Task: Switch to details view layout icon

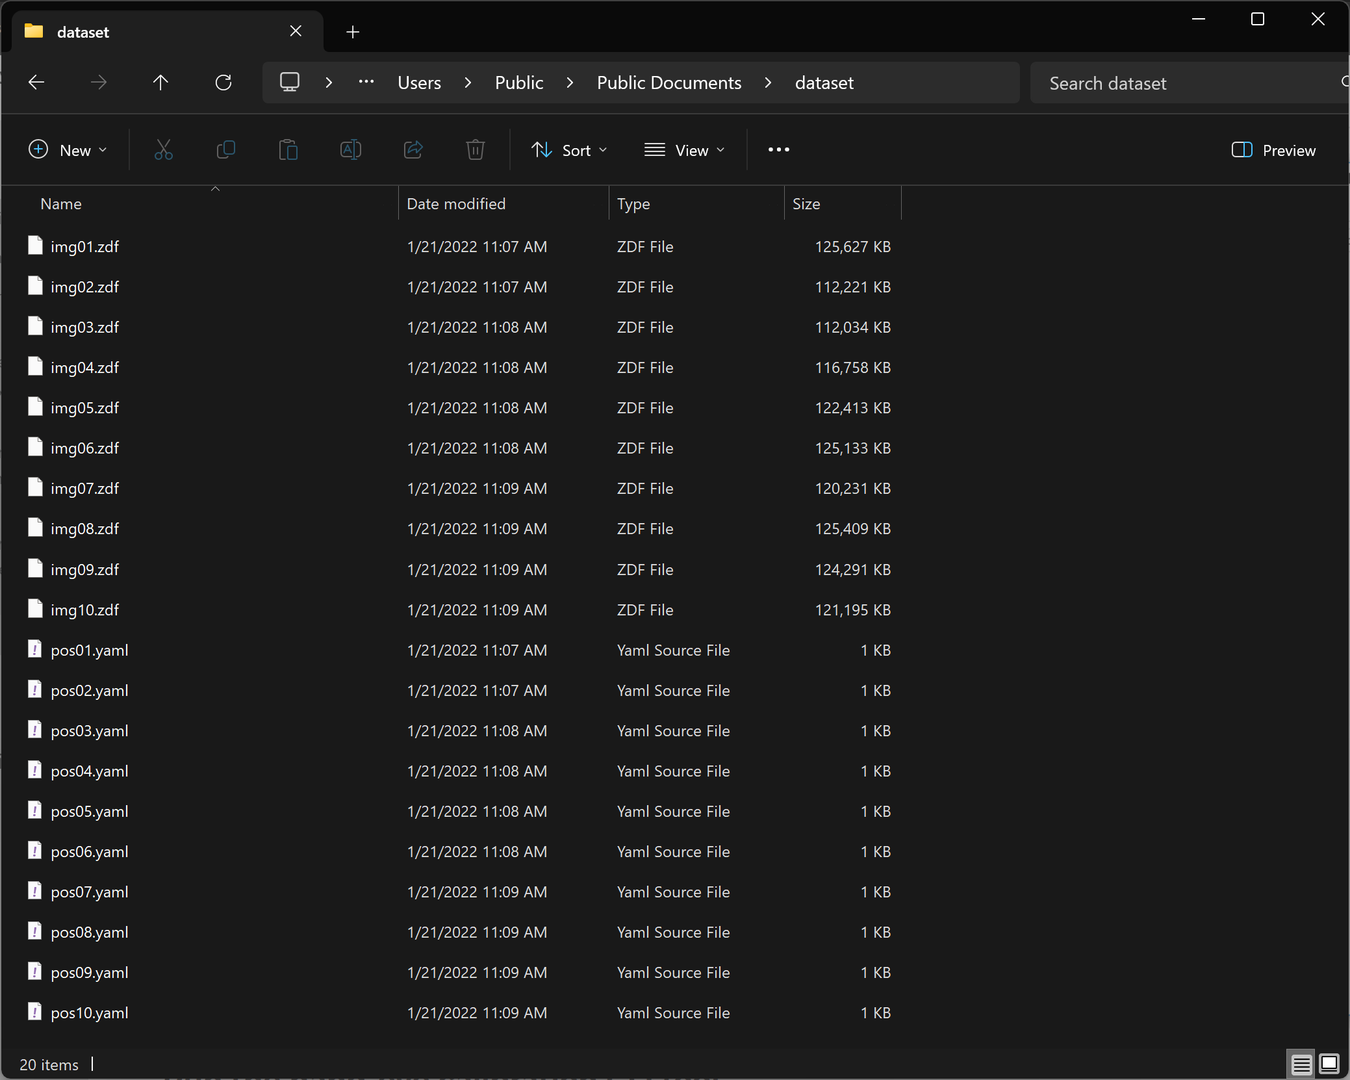Action: coord(1301,1064)
